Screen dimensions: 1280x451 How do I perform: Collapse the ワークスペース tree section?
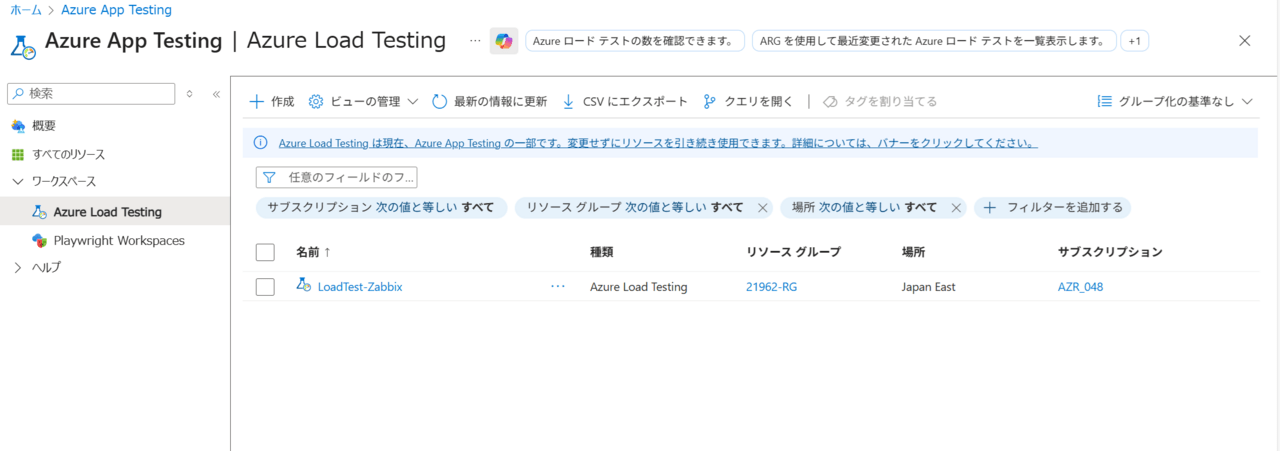(18, 182)
